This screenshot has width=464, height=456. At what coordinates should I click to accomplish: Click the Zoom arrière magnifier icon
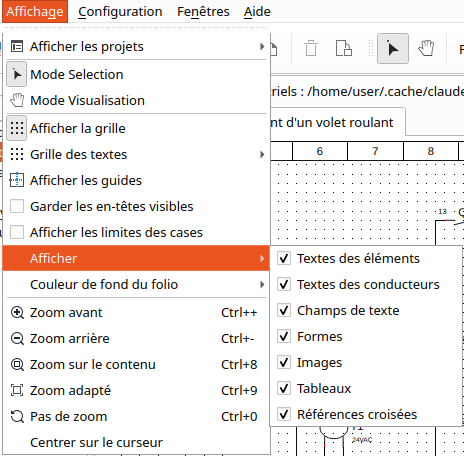coord(17,339)
